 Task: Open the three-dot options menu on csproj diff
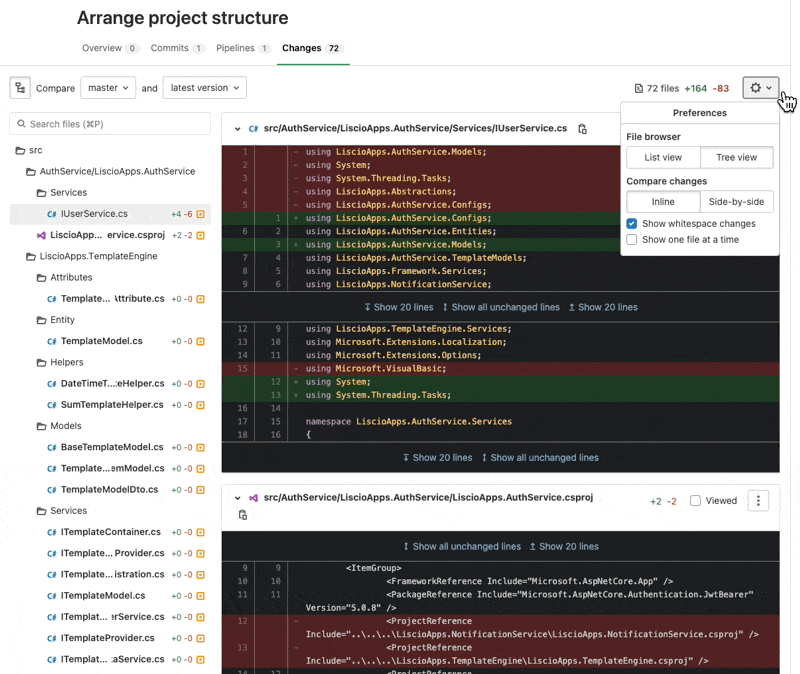758,500
